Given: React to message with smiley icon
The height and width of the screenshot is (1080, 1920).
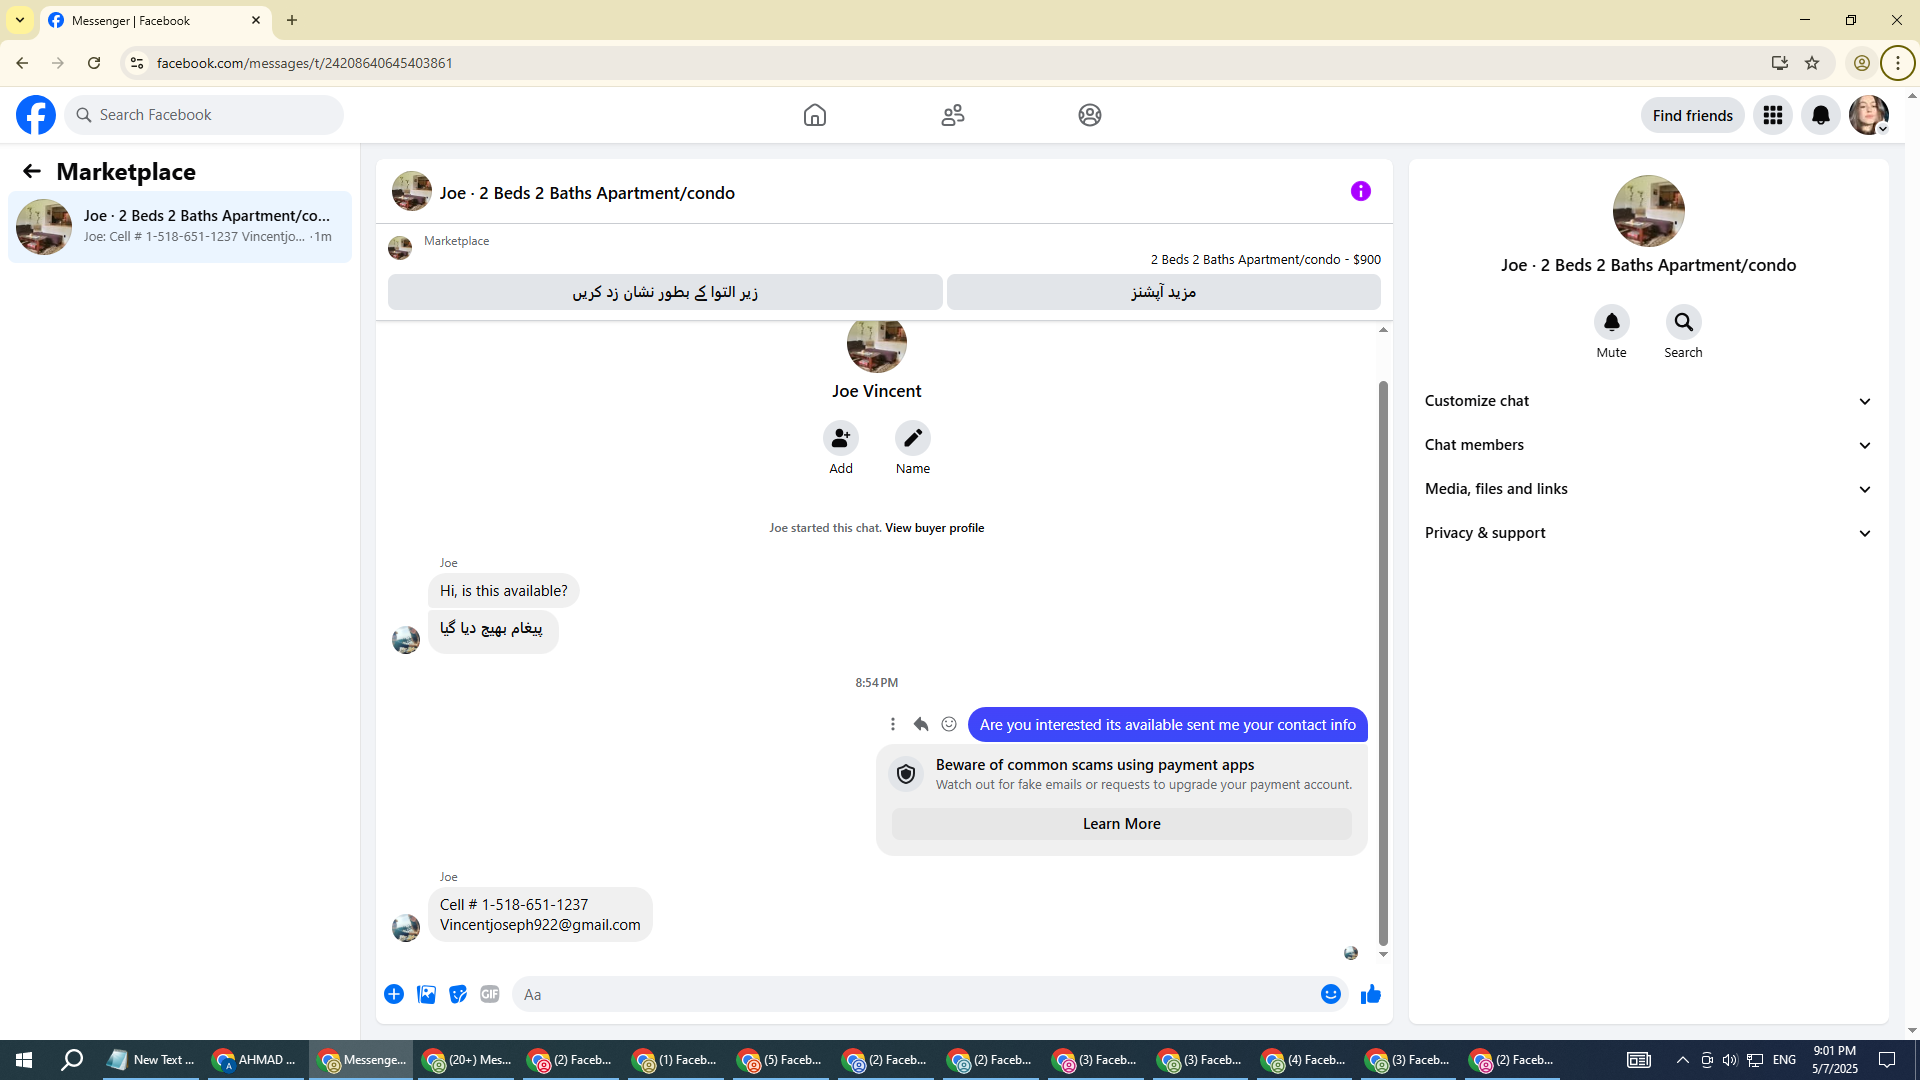Looking at the screenshot, I should [949, 724].
